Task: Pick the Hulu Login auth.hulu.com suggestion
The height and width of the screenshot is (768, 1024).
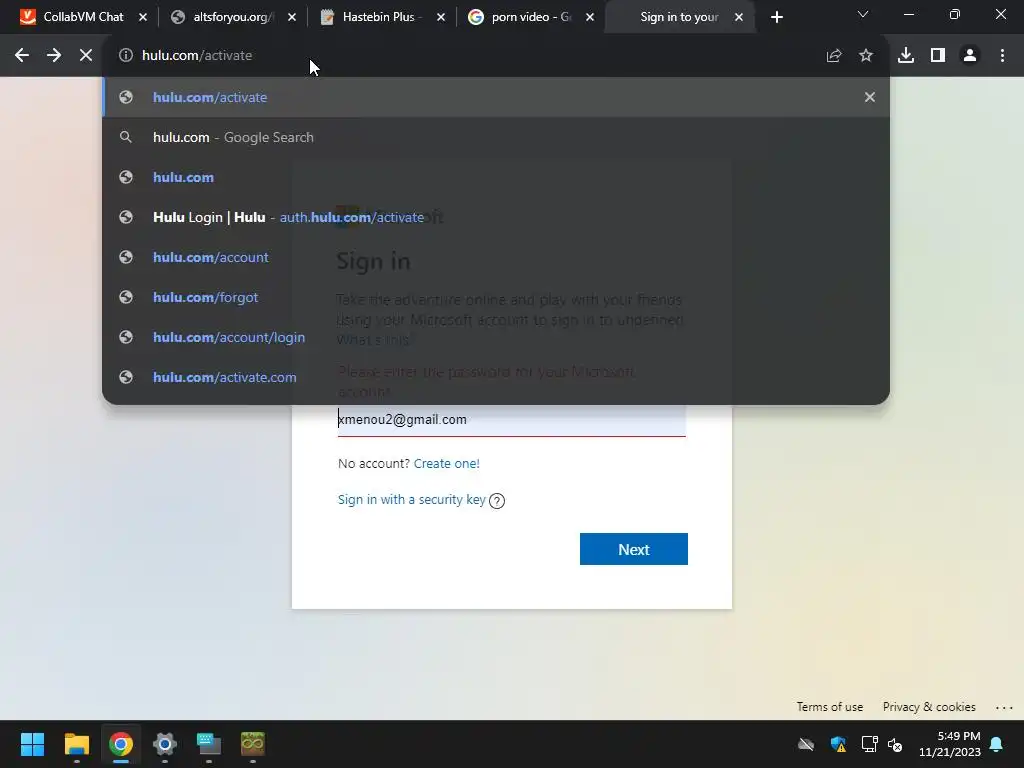Action: (x=496, y=217)
